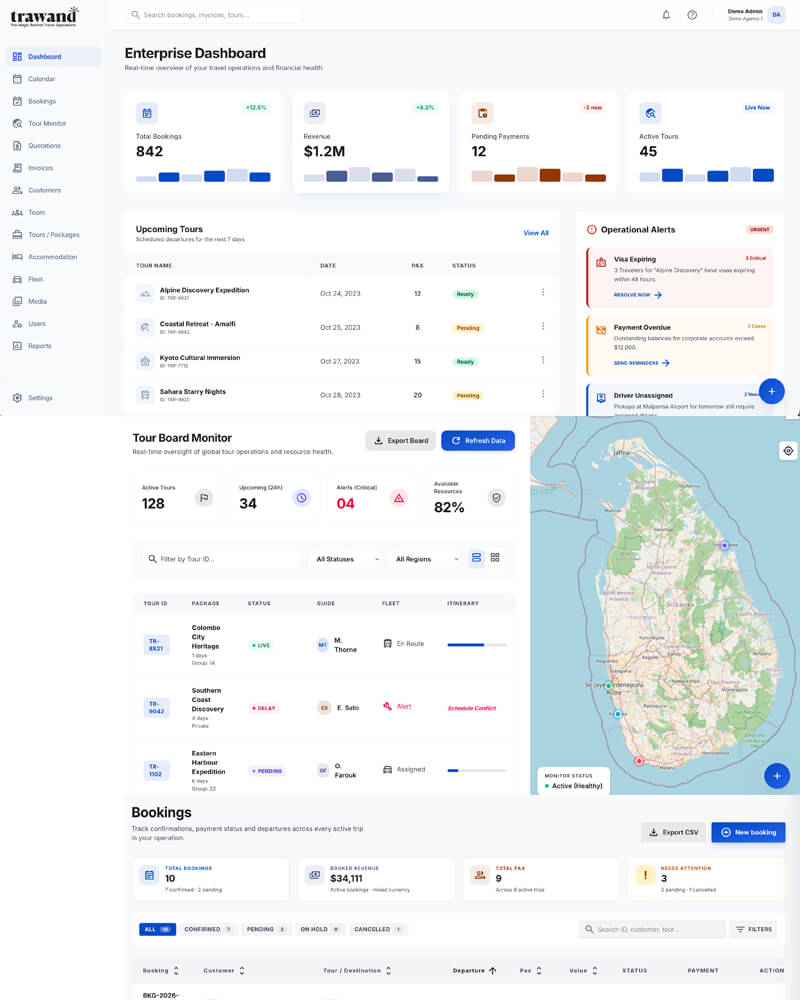The height and width of the screenshot is (1000, 800).
Task: Click the Refresh Data button
Action: [x=478, y=441]
